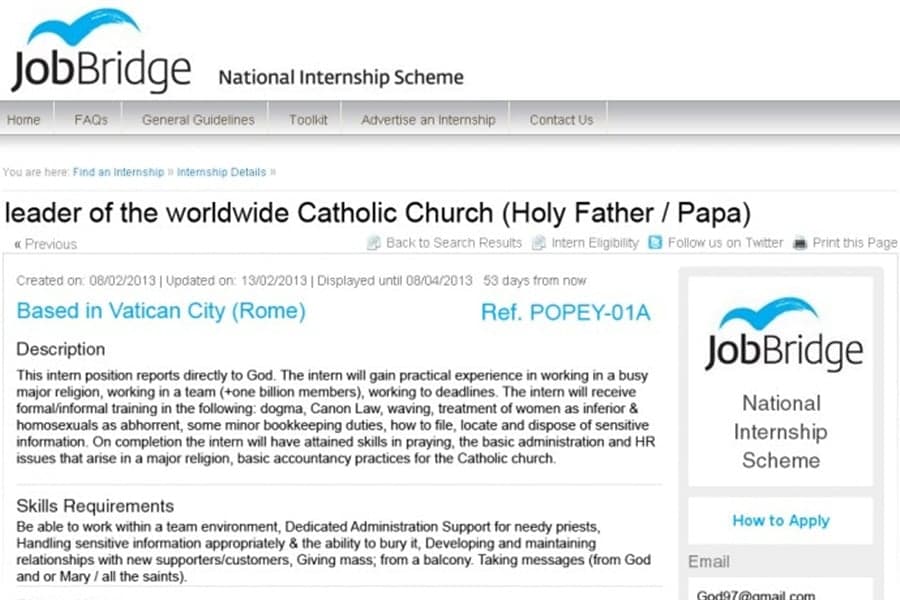Click the JobBridge logo in header

[101, 51]
